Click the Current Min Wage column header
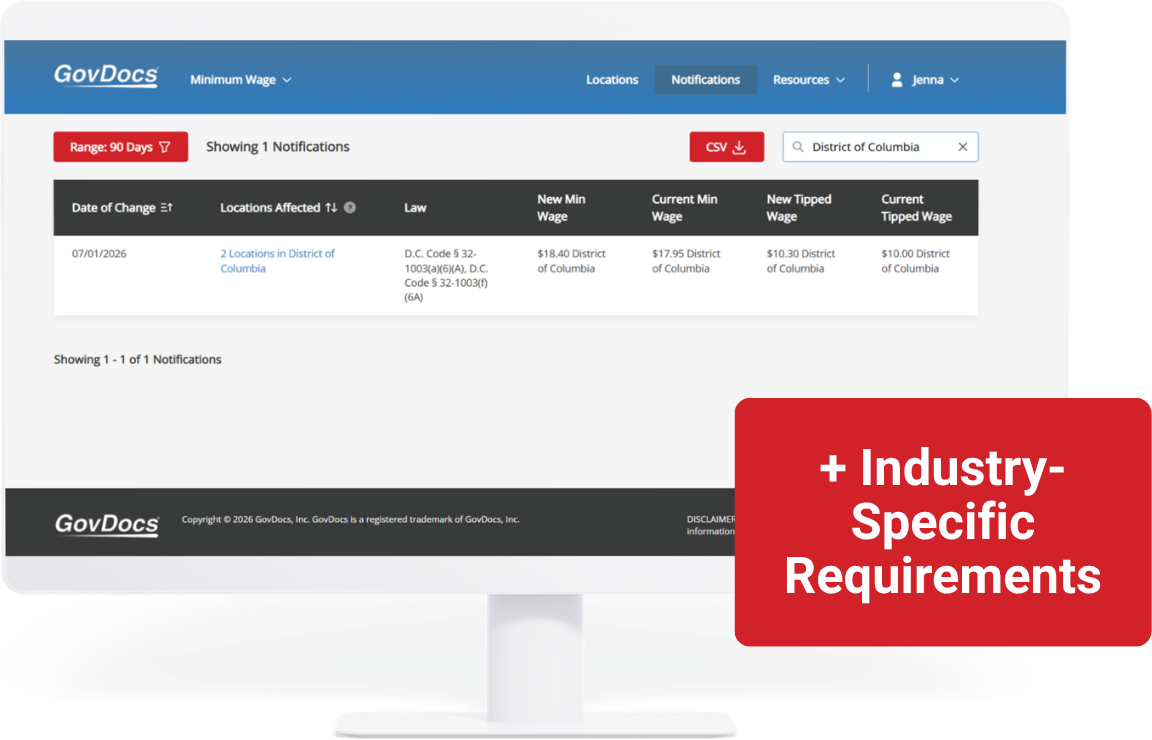 pos(685,208)
